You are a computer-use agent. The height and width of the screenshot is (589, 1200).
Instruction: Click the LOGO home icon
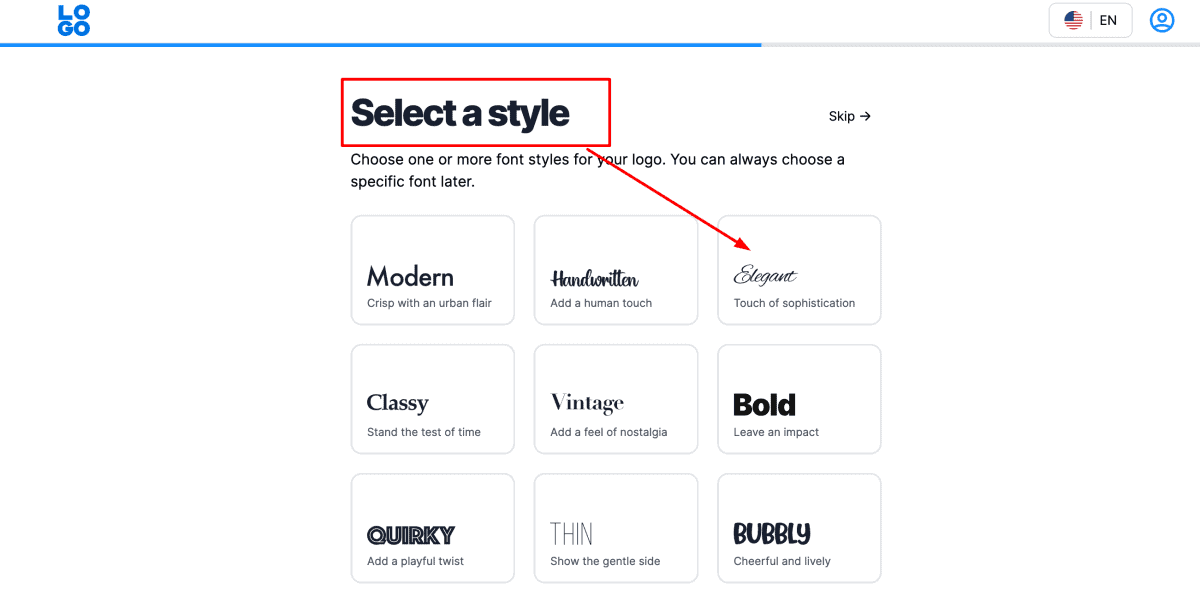74,20
